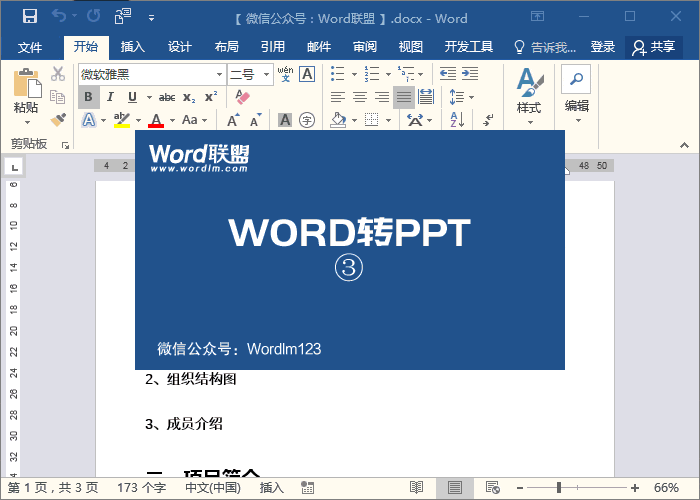Viewport: 700px width, 500px height.
Task: Clear all formatting with eraser icon
Action: pos(242,97)
